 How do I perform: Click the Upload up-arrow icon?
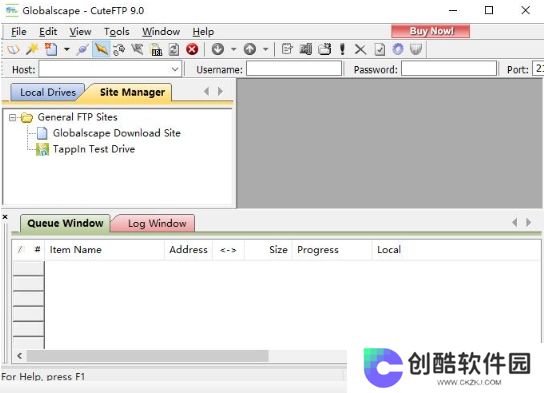pyautogui.click(x=250, y=49)
